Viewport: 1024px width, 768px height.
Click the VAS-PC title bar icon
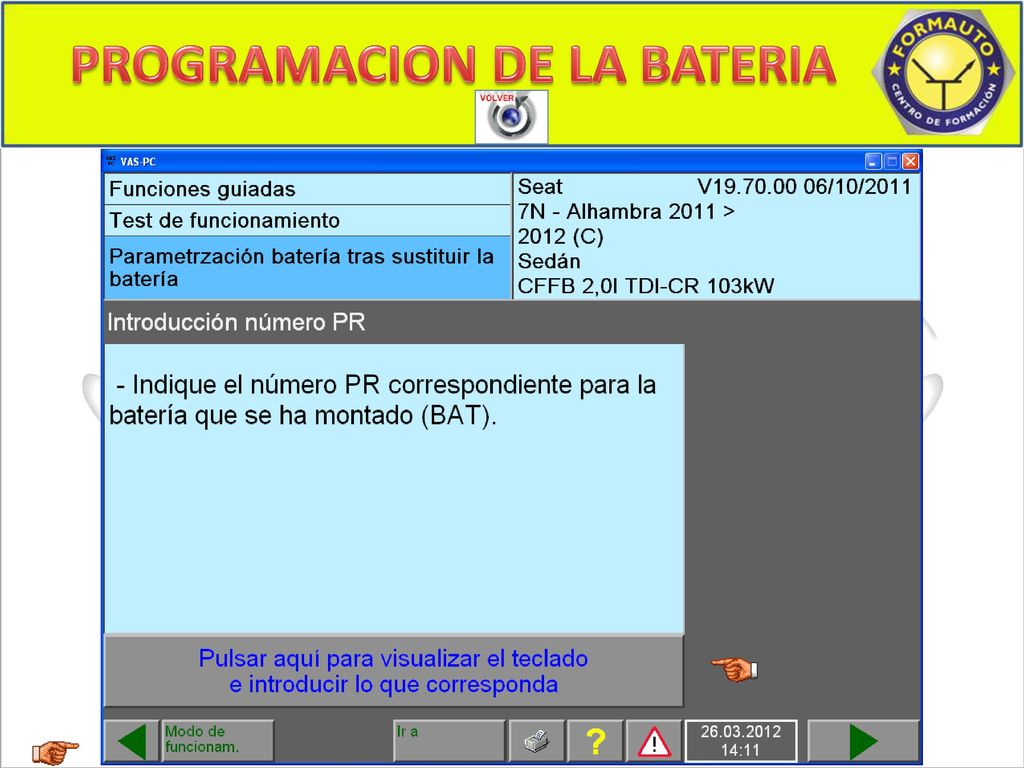point(111,161)
